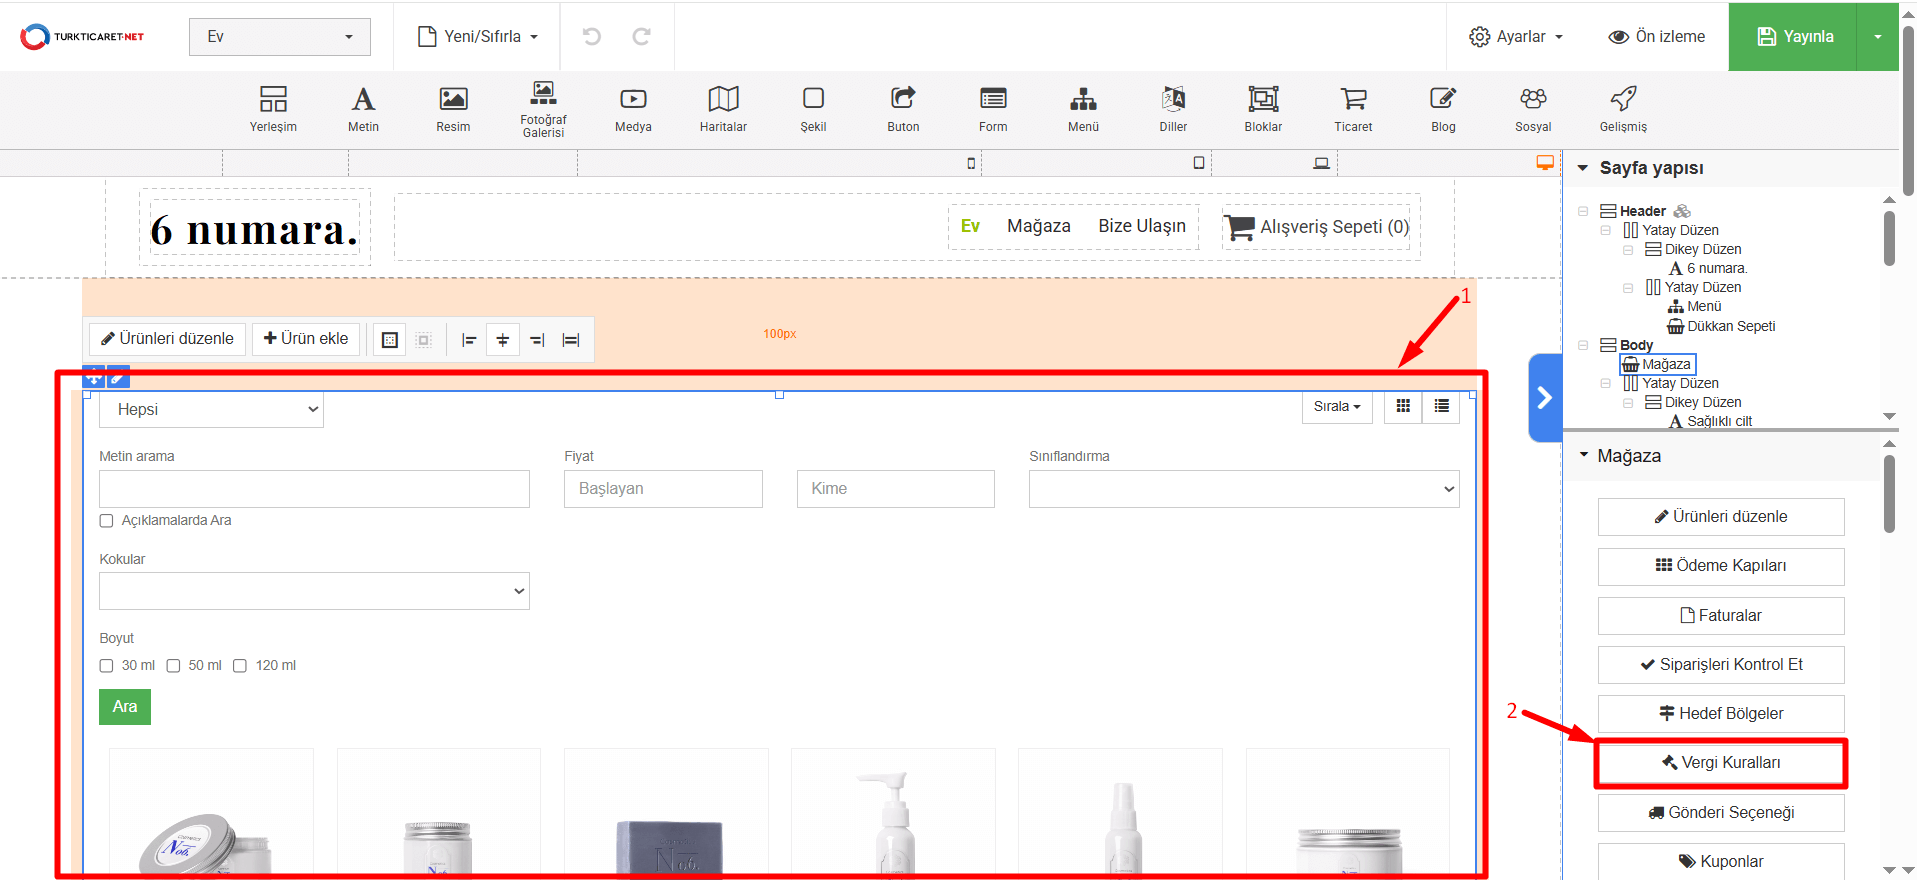Screen dimensions: 1917x880
Task: Enable Açıklamalarda Ara checkbox
Action: pos(107,521)
